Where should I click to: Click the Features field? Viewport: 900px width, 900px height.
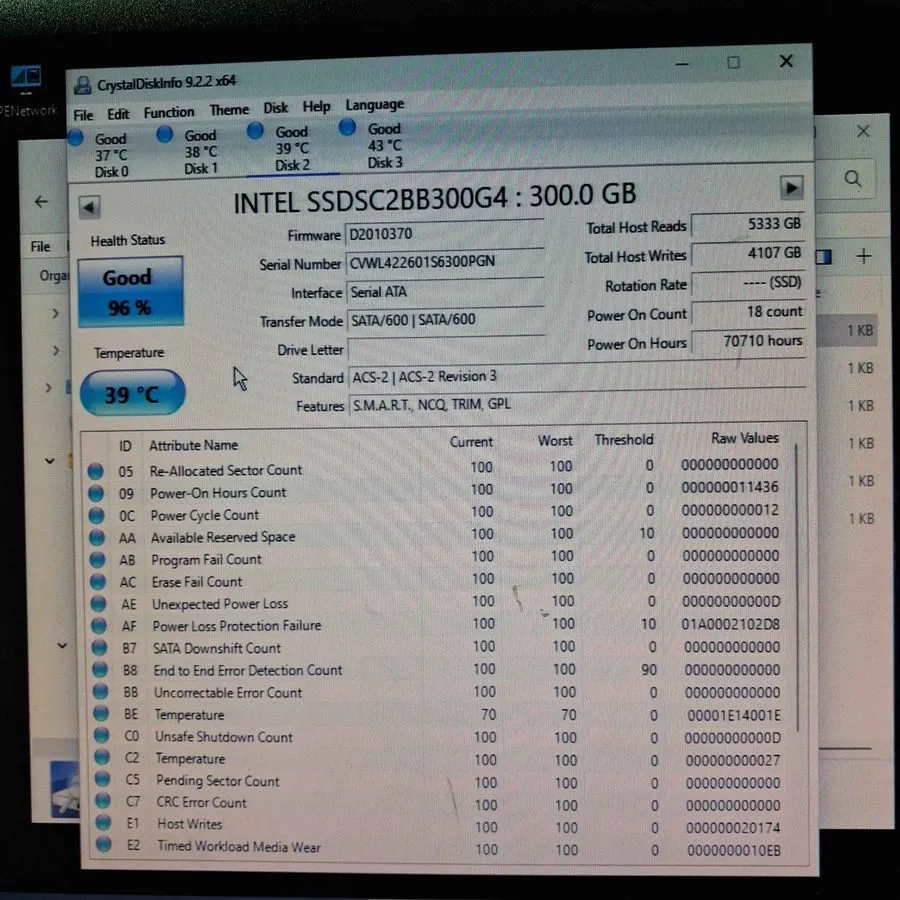pyautogui.click(x=576, y=404)
